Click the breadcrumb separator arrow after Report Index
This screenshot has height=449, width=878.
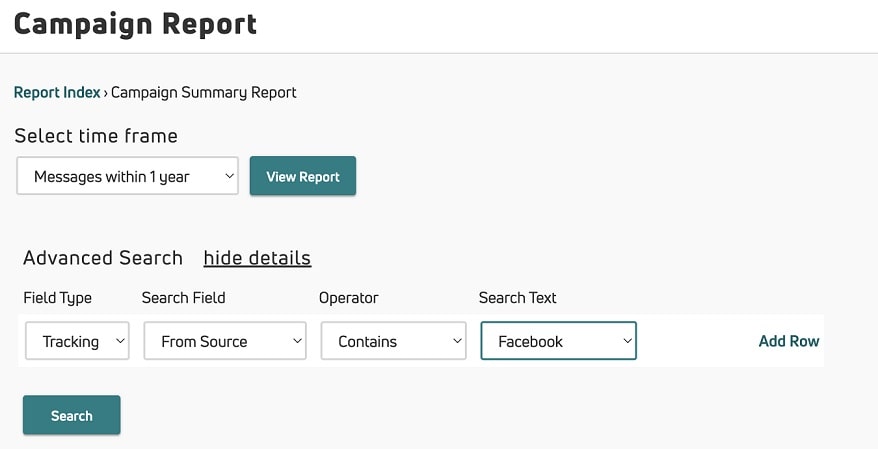point(106,93)
